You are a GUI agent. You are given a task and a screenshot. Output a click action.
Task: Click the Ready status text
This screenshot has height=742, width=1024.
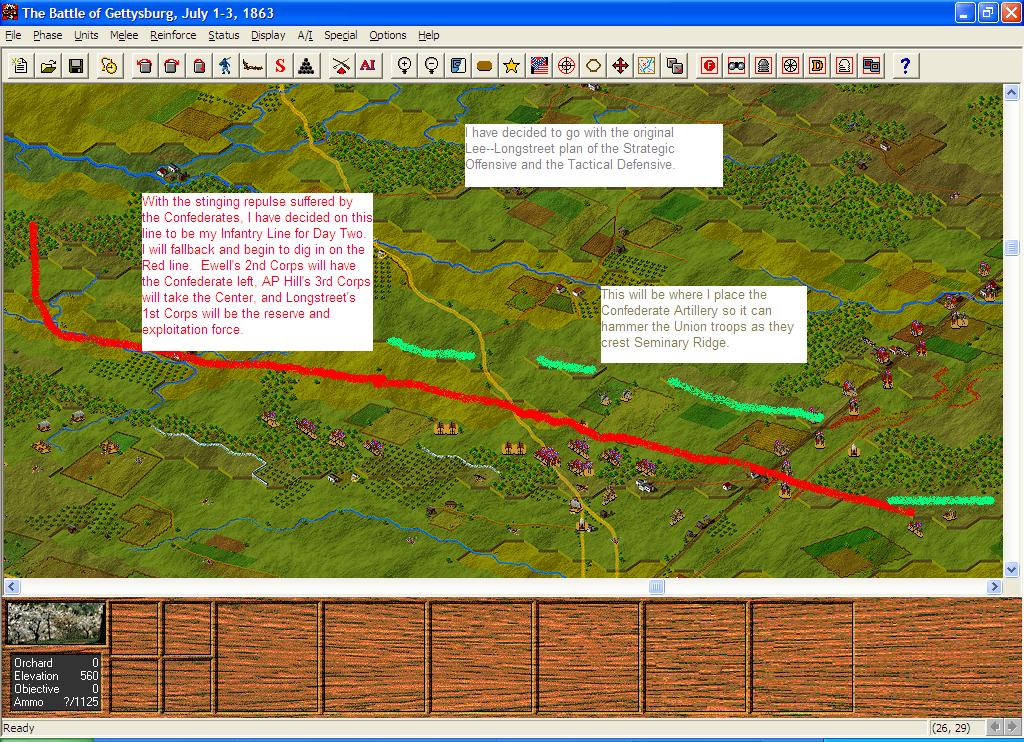19,728
